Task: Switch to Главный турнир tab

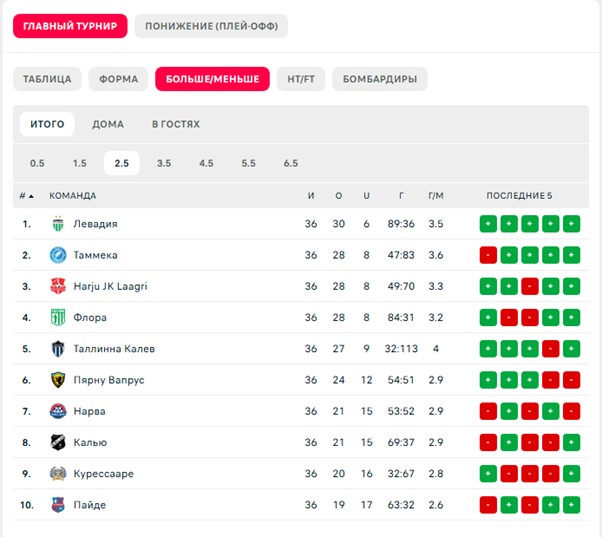Action: click(x=70, y=26)
